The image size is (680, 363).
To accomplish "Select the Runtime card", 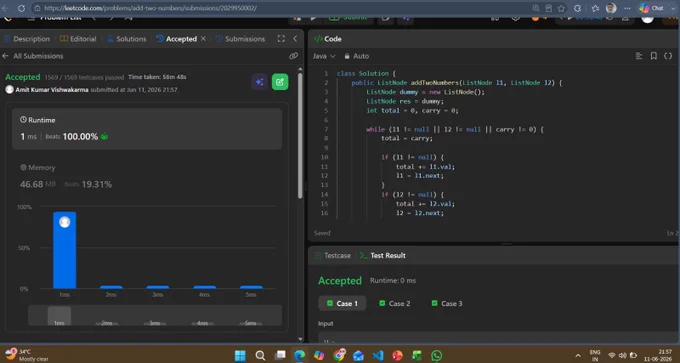I will tap(147, 129).
